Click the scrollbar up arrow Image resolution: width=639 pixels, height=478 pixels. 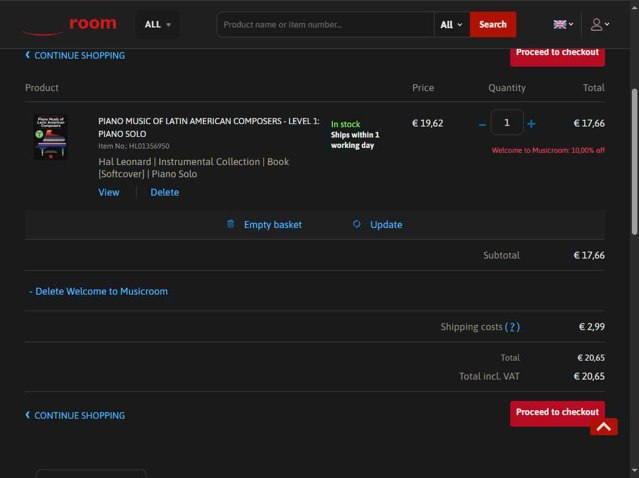pyautogui.click(x=635, y=7)
